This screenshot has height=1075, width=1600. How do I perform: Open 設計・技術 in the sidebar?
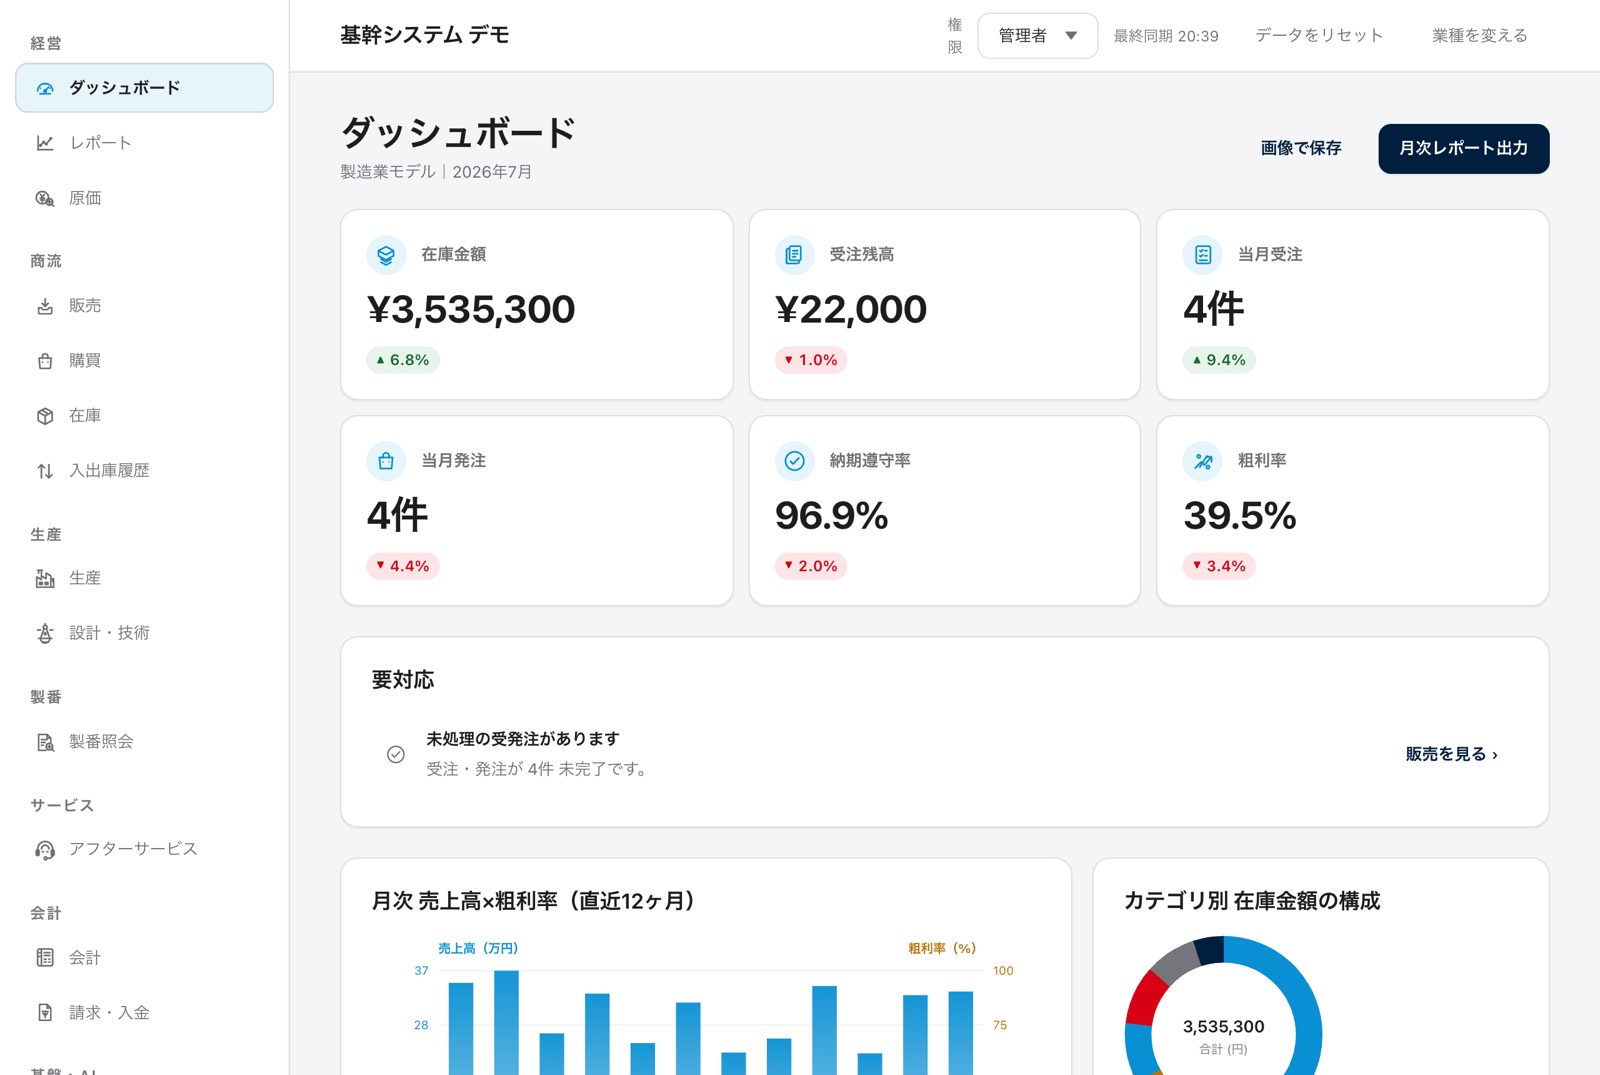pos(144,633)
